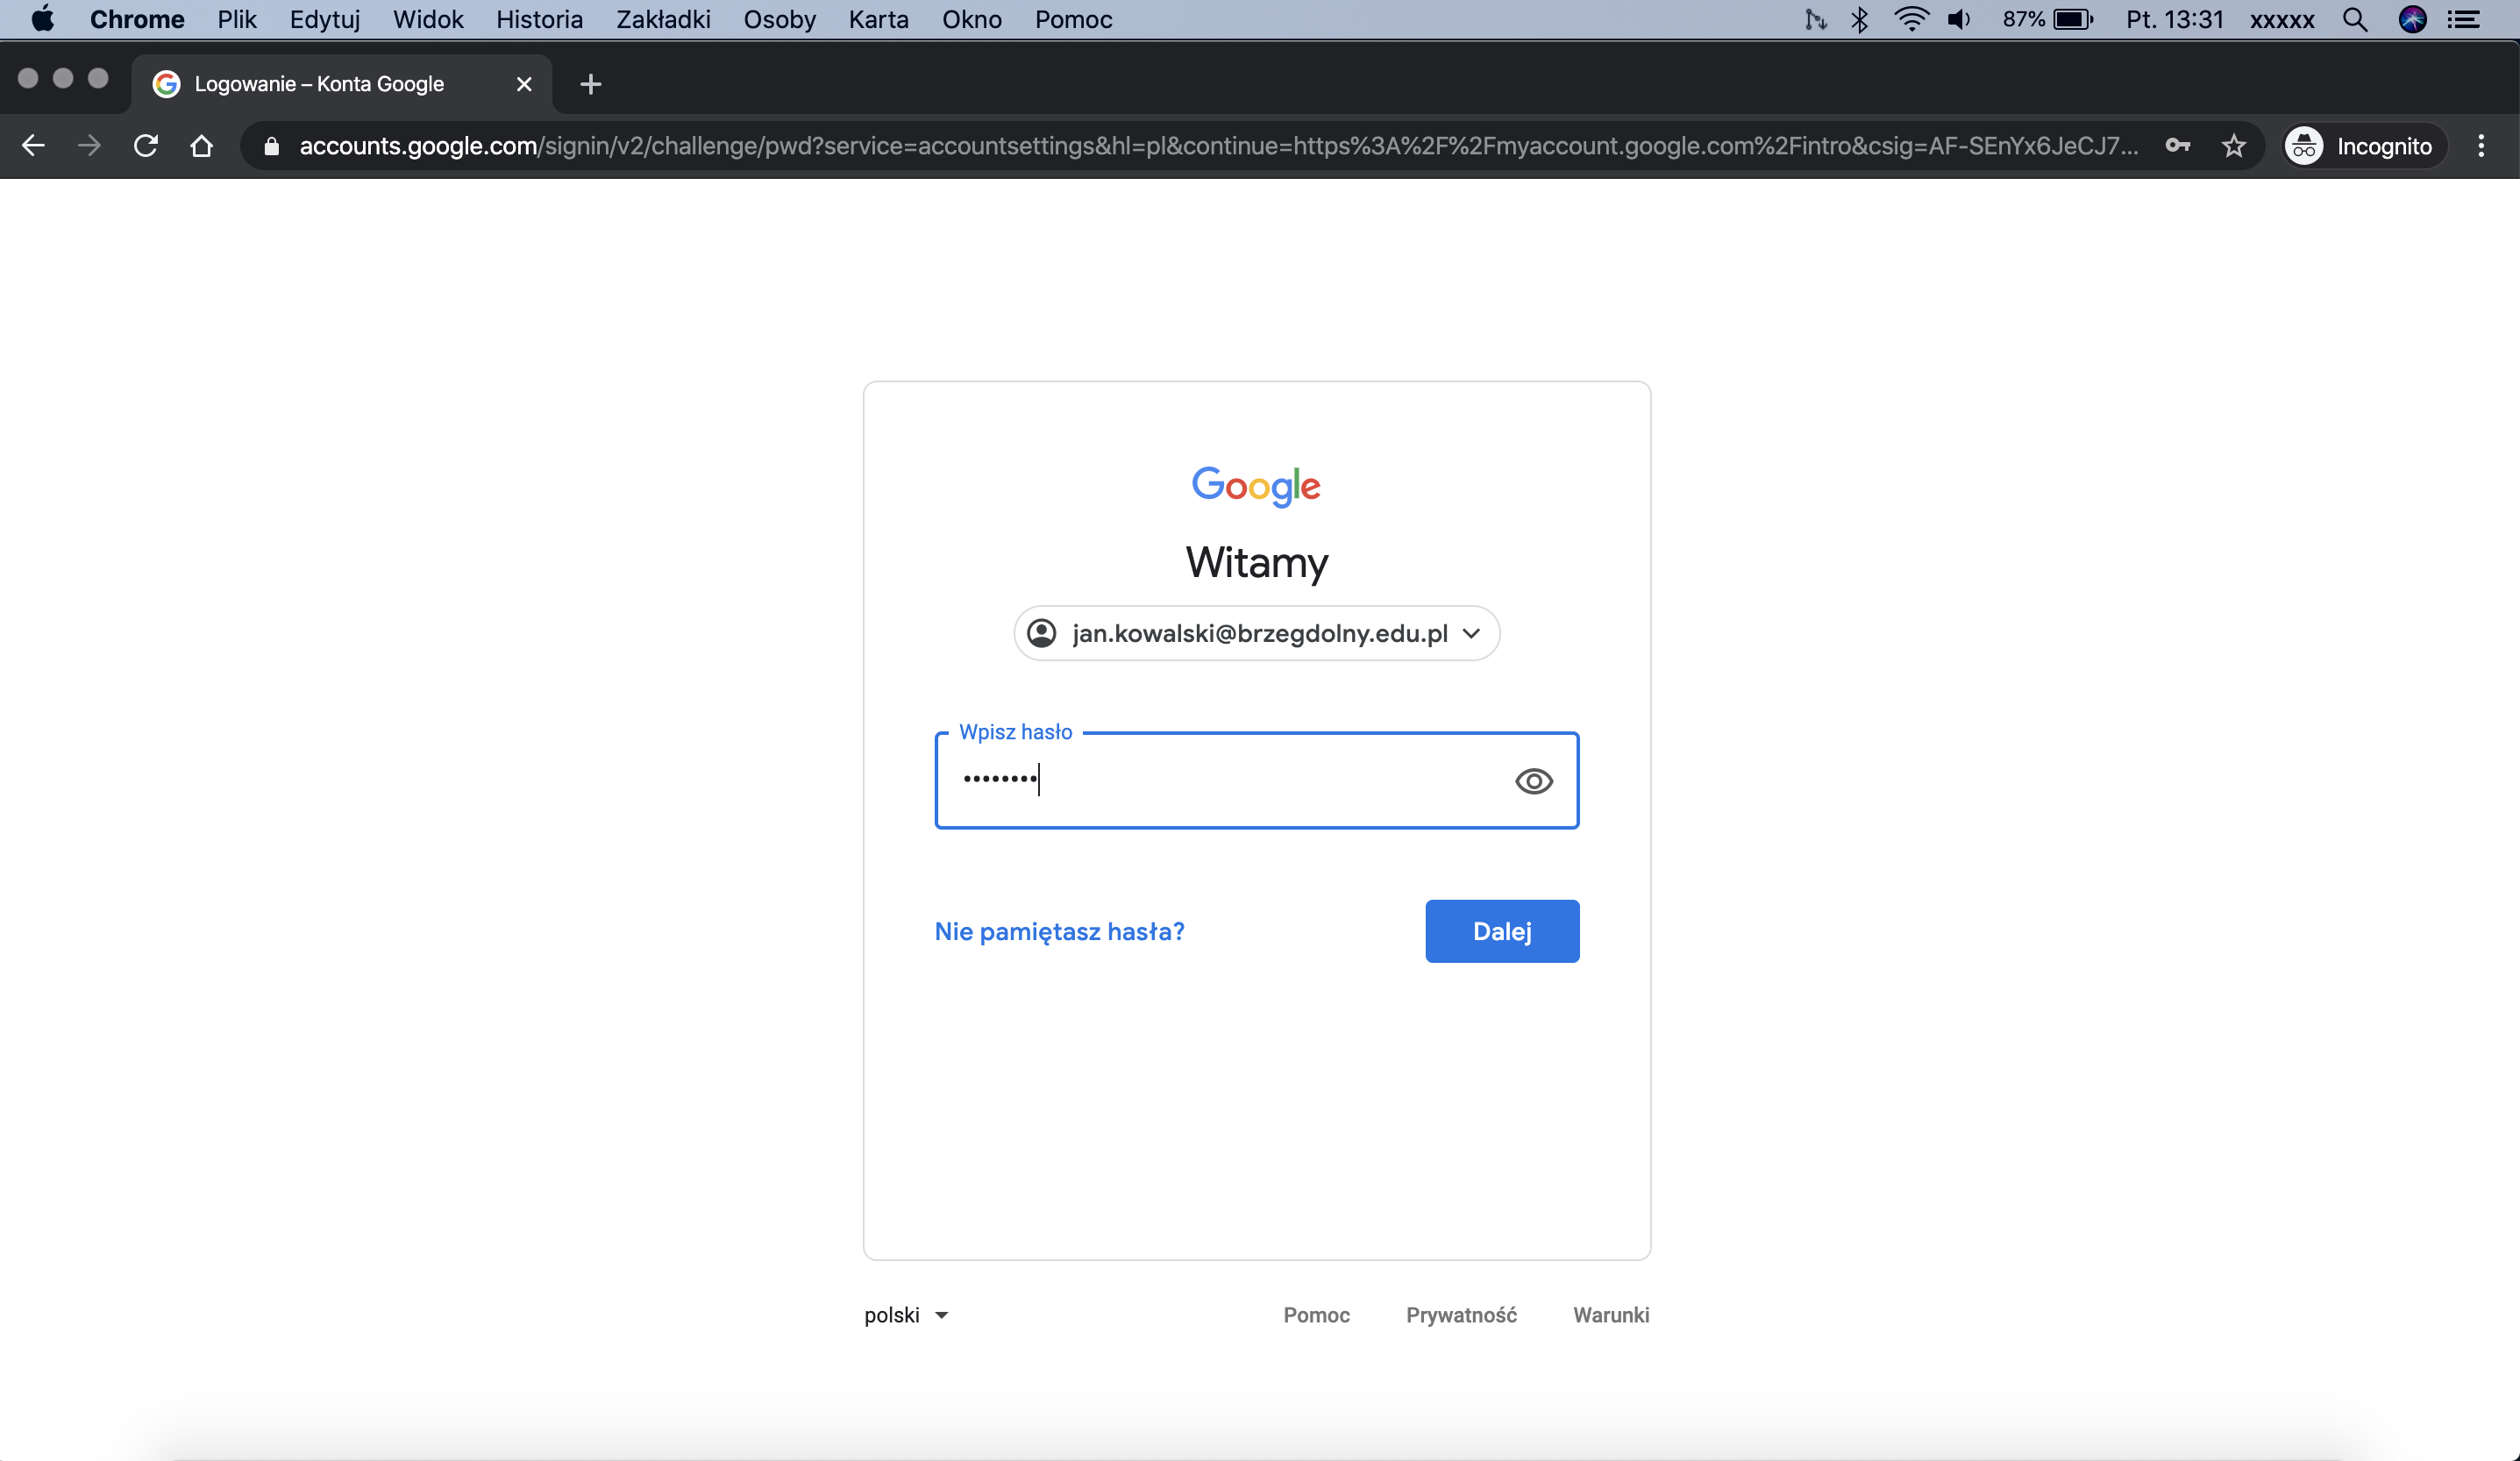Select the 'Logowanie – Konta Google' tab
Screen dimensions: 2520x1461
click(342, 84)
